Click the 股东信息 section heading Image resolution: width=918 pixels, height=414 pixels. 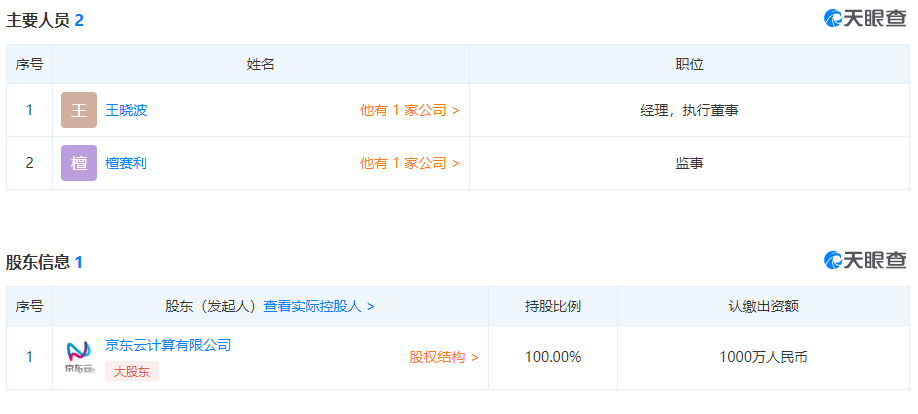pyautogui.click(x=38, y=262)
